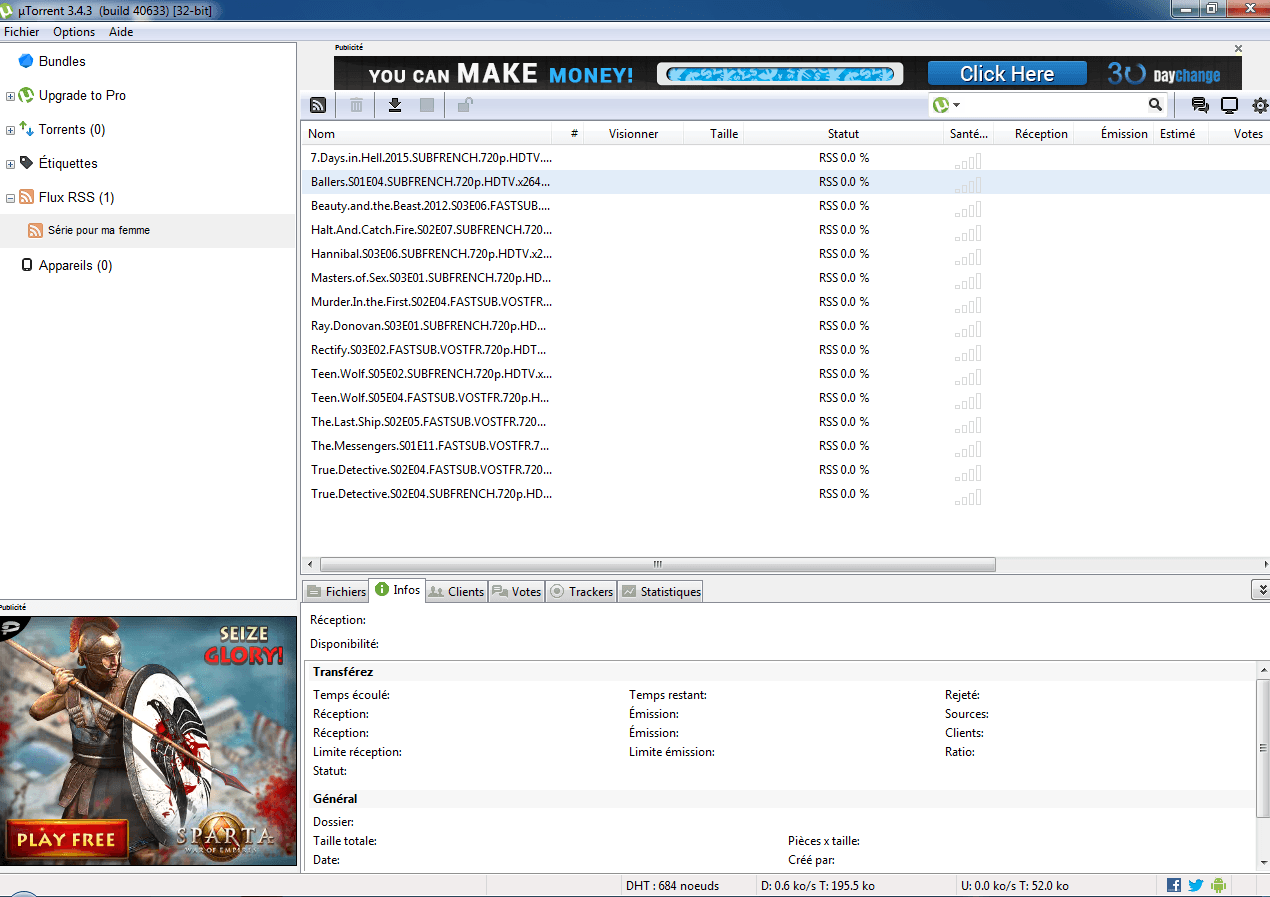Viewport: 1270px width, 897px height.
Task: Click the Remove torrent trash icon
Action: (356, 105)
